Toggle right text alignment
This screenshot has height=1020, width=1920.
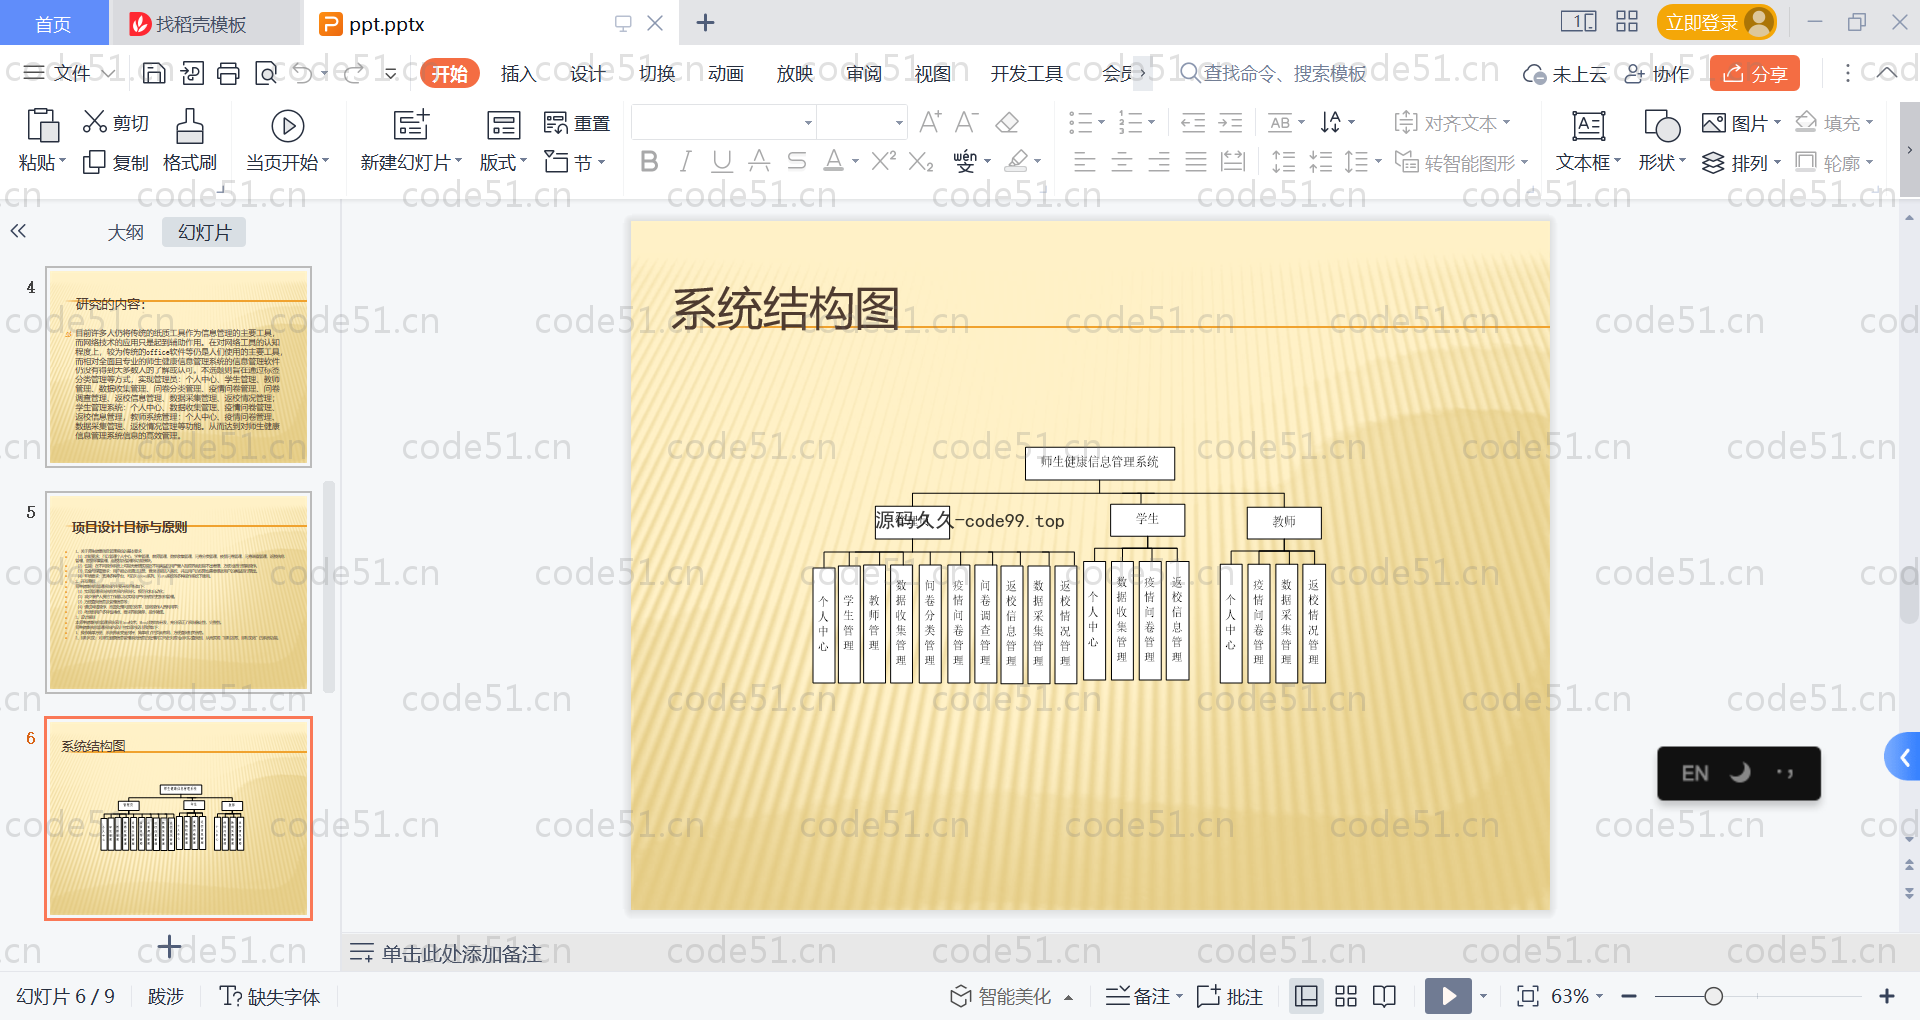1159,161
